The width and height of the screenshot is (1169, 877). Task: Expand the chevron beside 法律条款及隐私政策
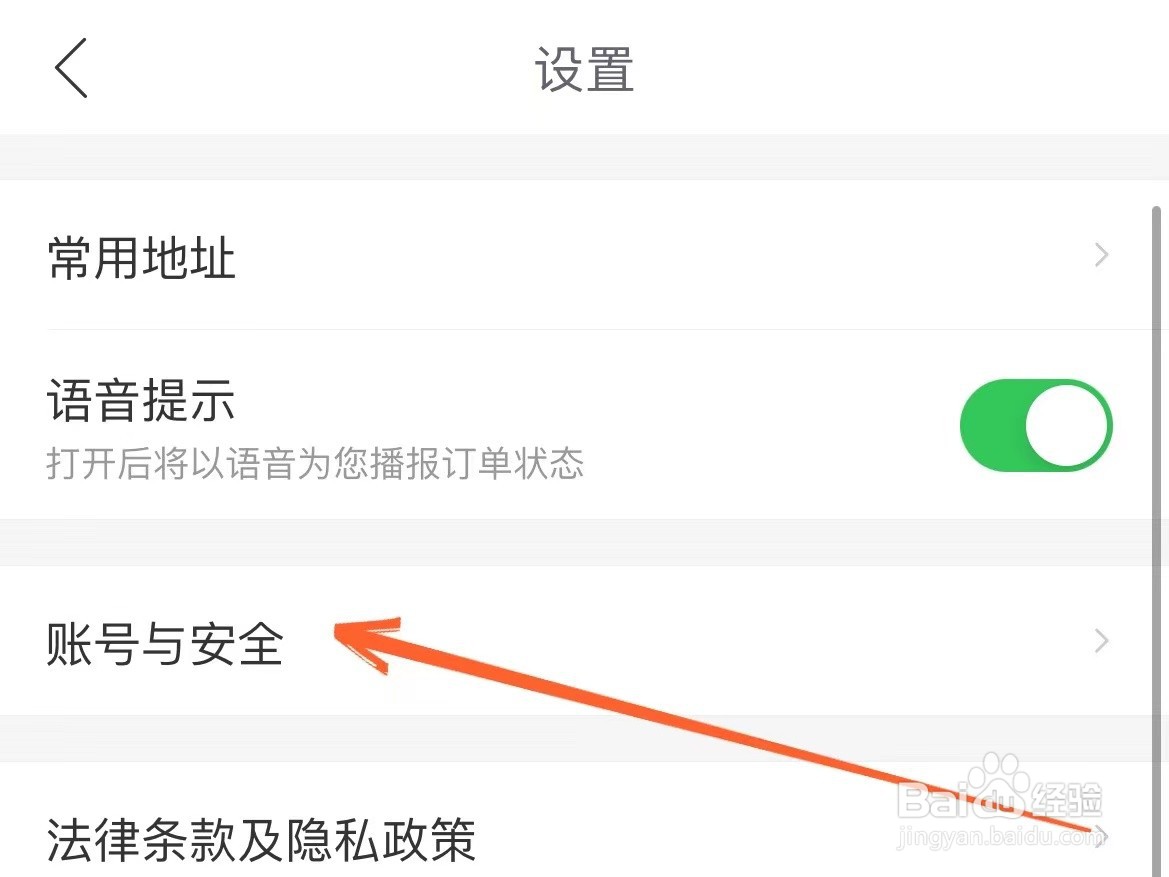[1101, 835]
